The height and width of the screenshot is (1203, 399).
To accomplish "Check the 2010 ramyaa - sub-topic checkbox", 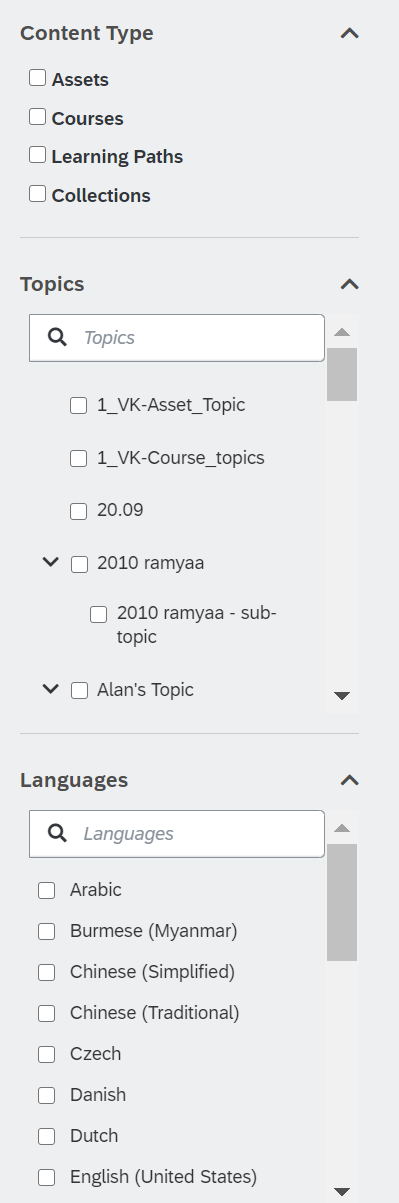I will coord(98,614).
